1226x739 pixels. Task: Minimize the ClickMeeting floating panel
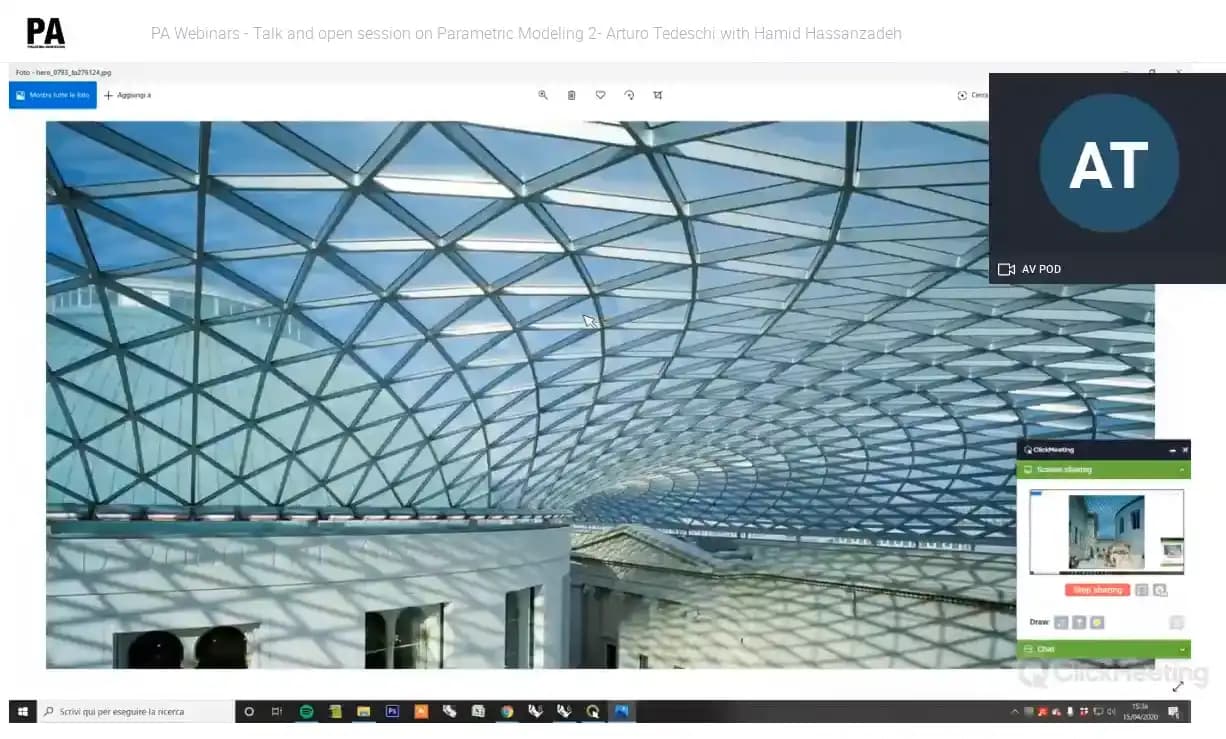pos(1172,450)
